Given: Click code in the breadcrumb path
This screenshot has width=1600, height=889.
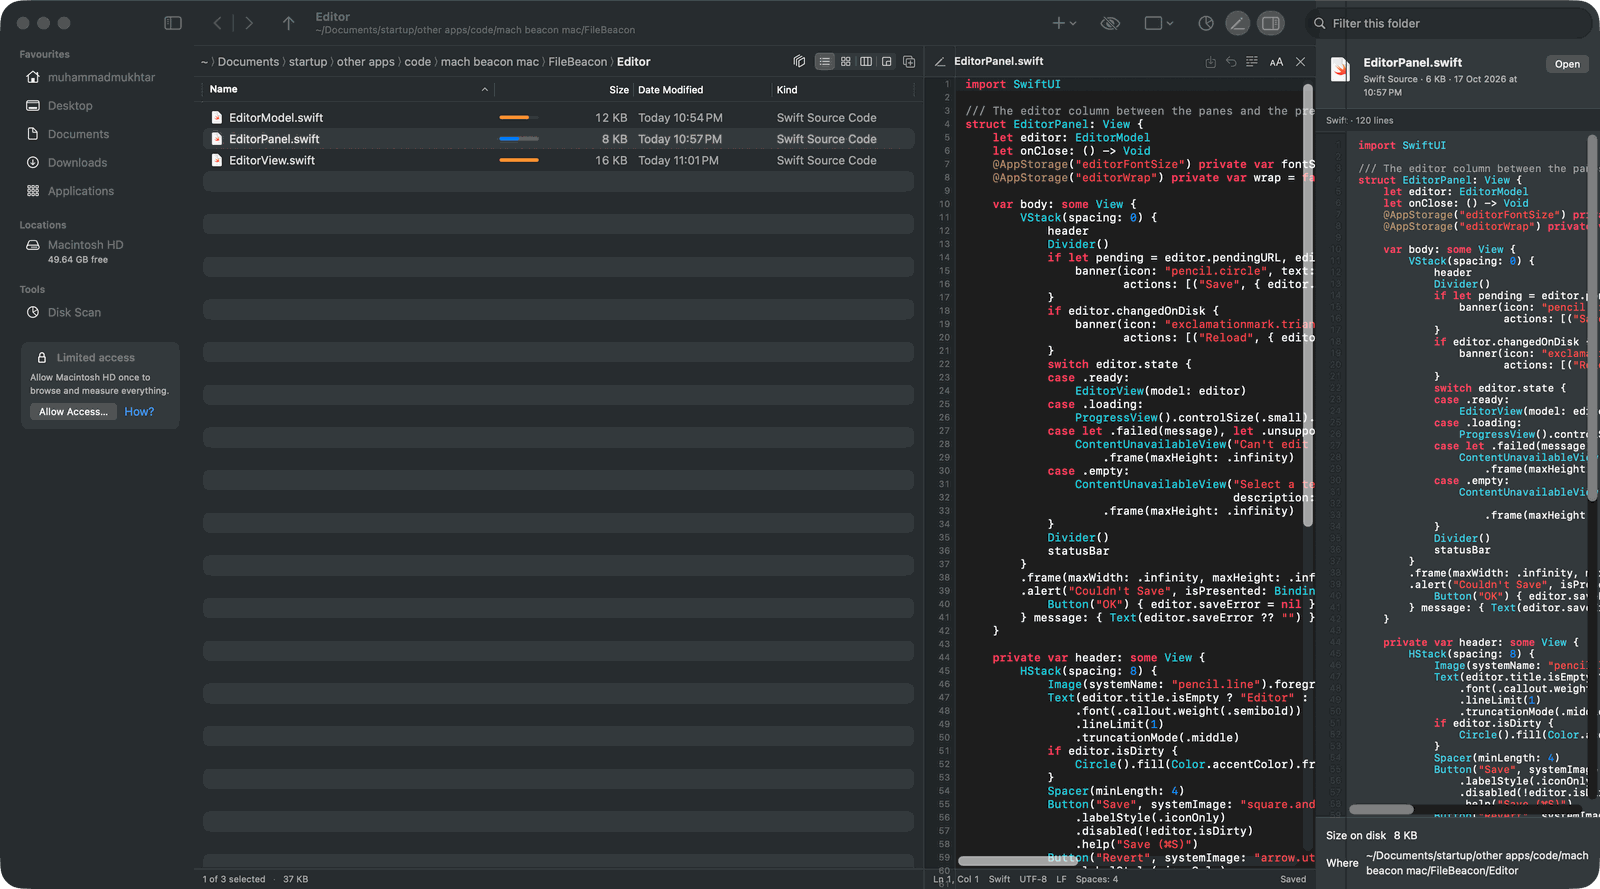Looking at the screenshot, I should click(418, 62).
